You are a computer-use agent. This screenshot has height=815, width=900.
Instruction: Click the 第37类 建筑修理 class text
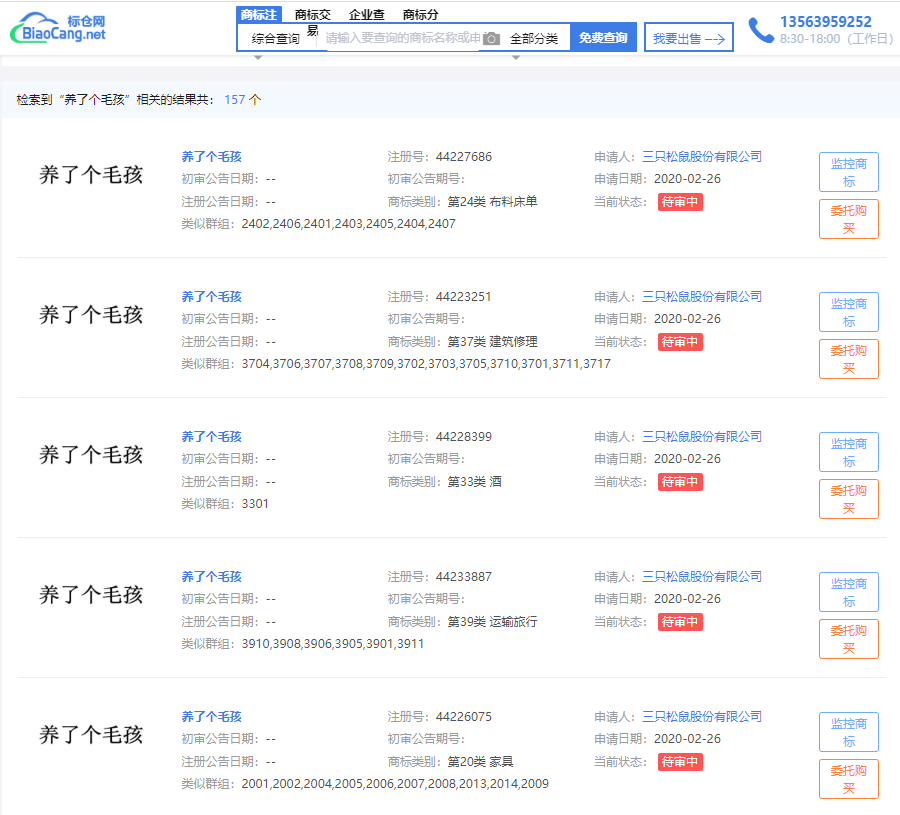[492, 342]
